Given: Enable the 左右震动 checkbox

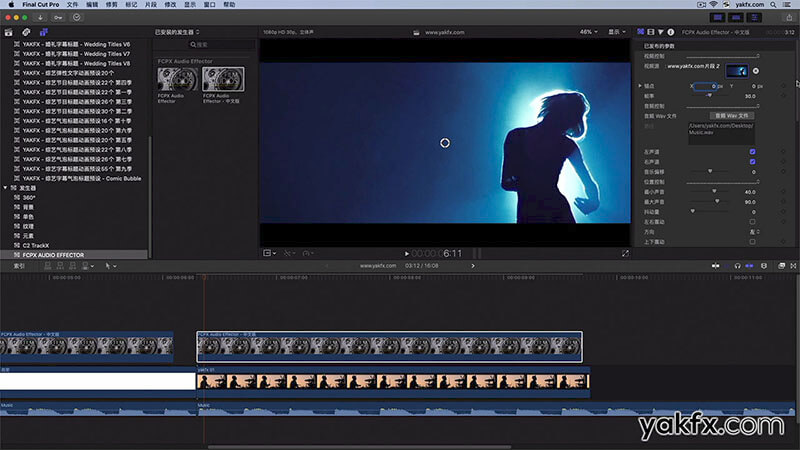Looking at the screenshot, I should point(753,222).
